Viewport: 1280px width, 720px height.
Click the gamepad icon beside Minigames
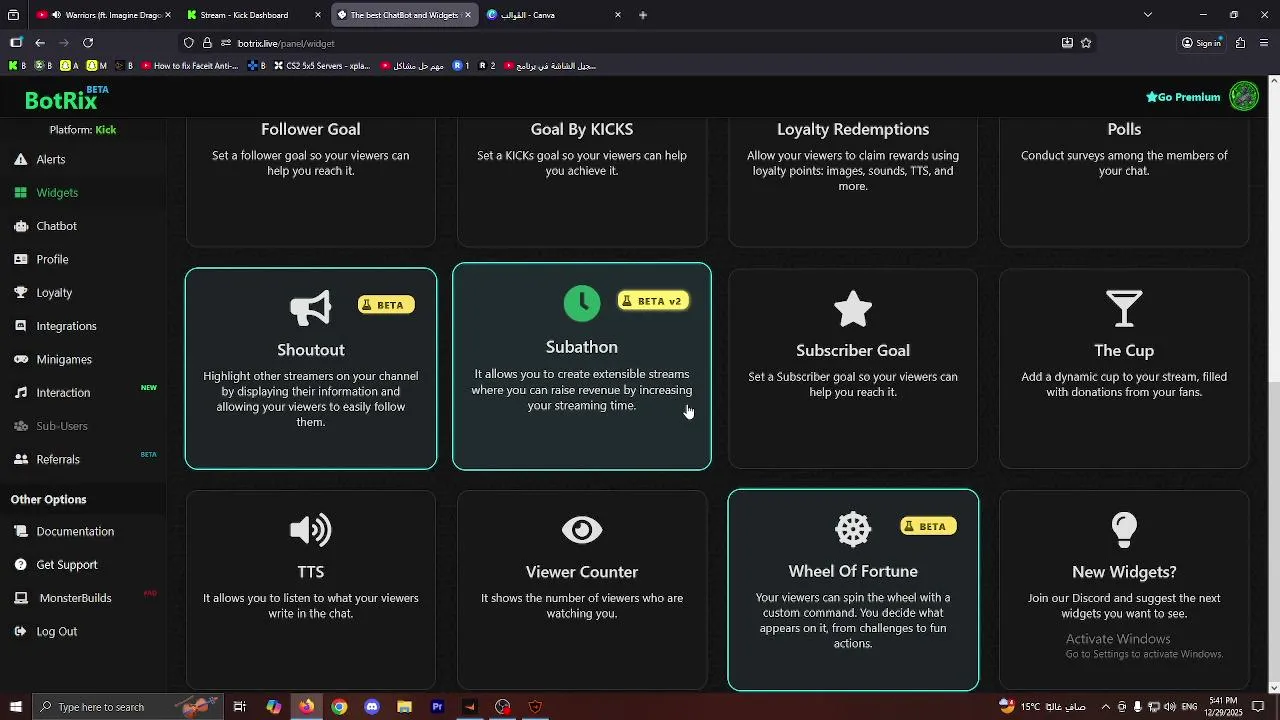20,359
